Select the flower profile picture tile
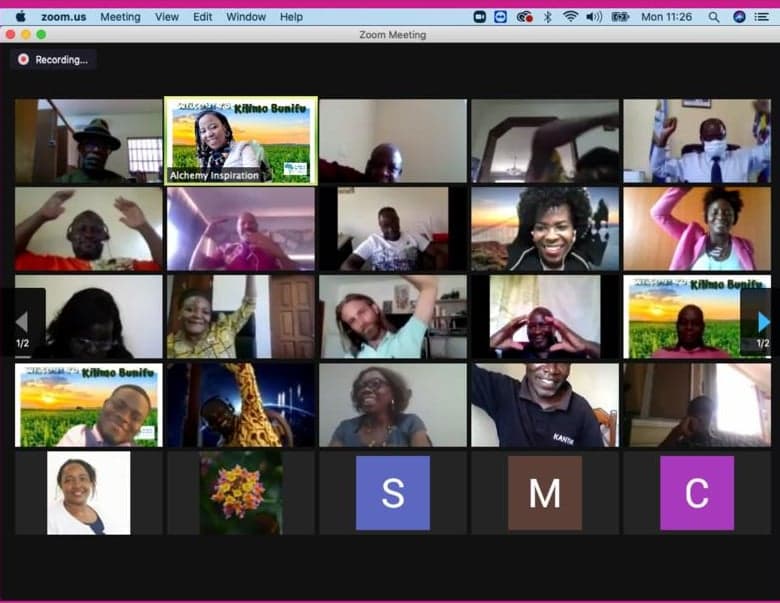780x603 pixels. pyautogui.click(x=241, y=493)
